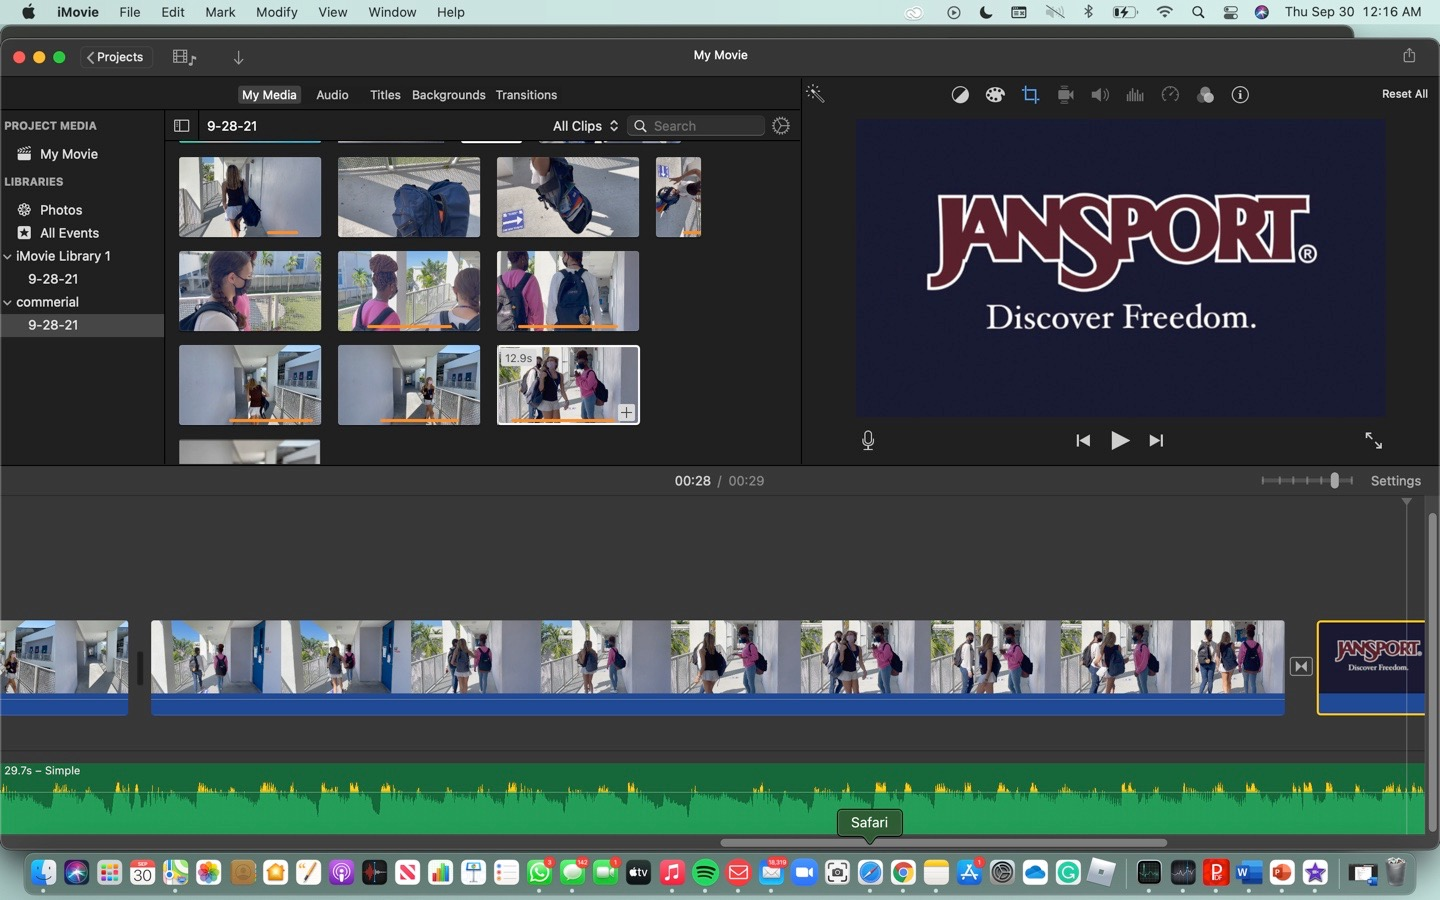The image size is (1440, 900).
Task: Open Noise Reduction and Equalizer tool
Action: pos(1135,95)
